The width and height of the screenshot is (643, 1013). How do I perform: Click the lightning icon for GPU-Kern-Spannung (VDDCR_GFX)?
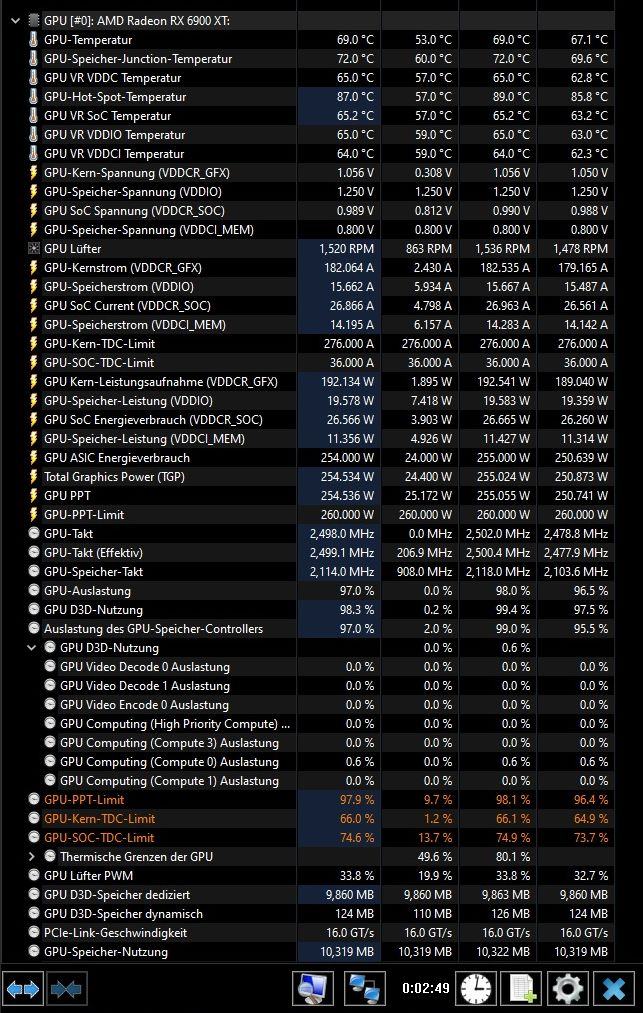click(34, 172)
